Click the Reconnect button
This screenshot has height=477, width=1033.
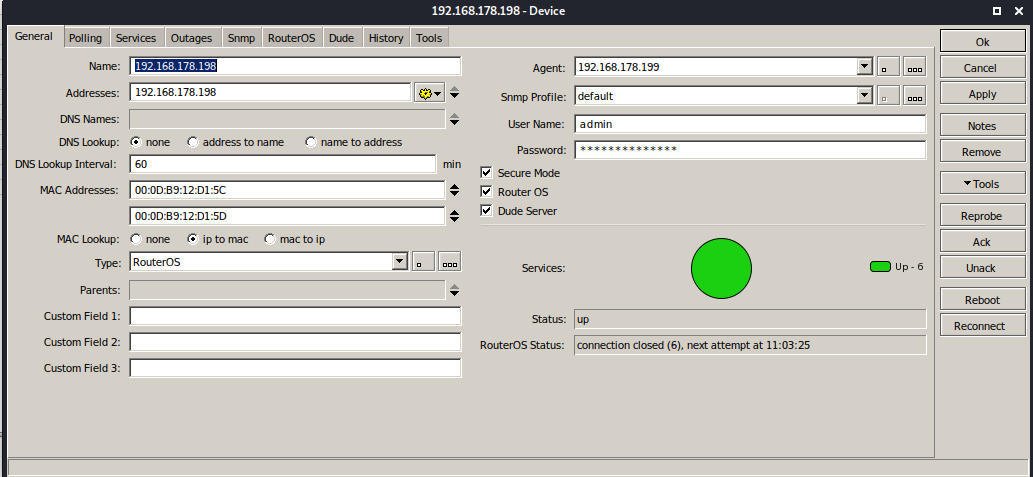click(981, 326)
